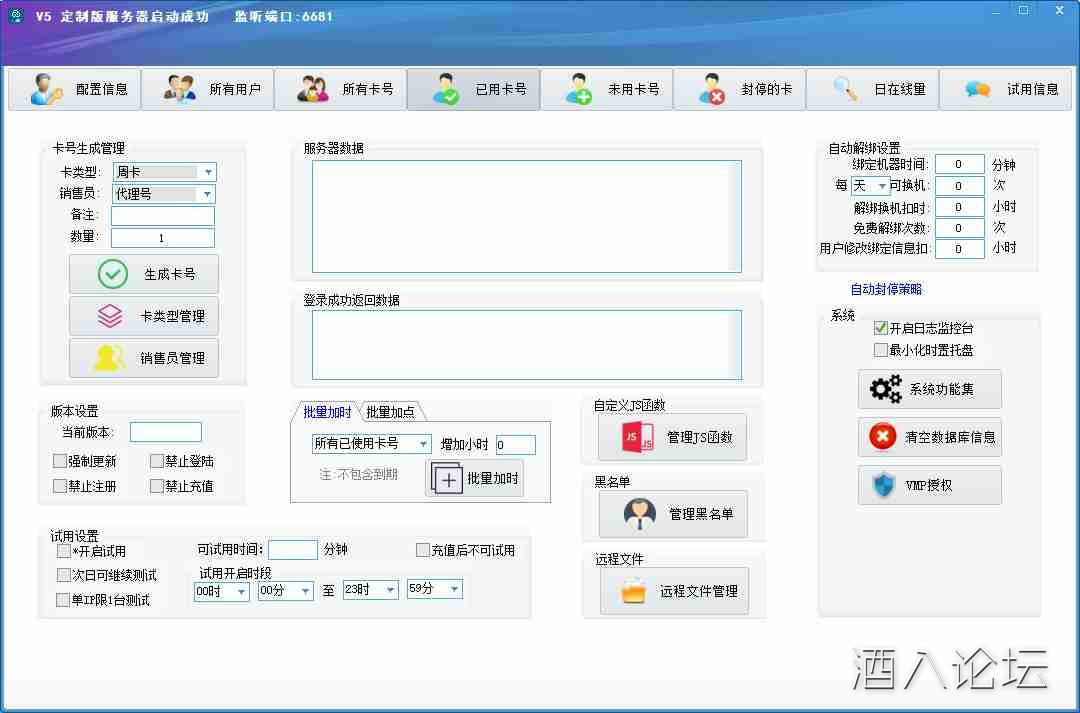
Task: Open 管理黑名单 manager
Action: pyautogui.click(x=672, y=514)
